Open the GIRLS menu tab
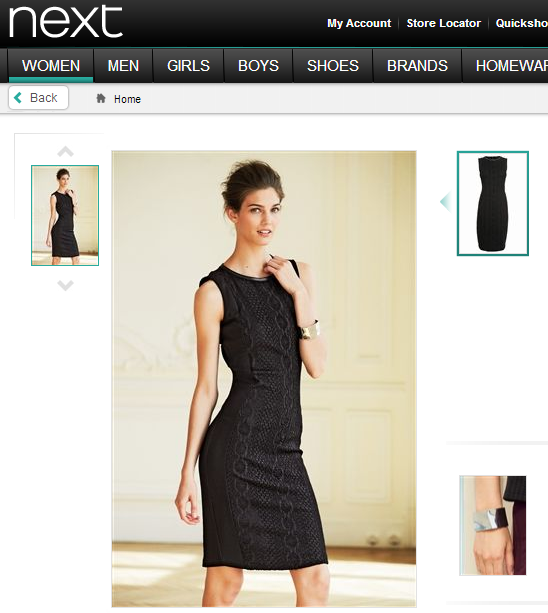 188,66
